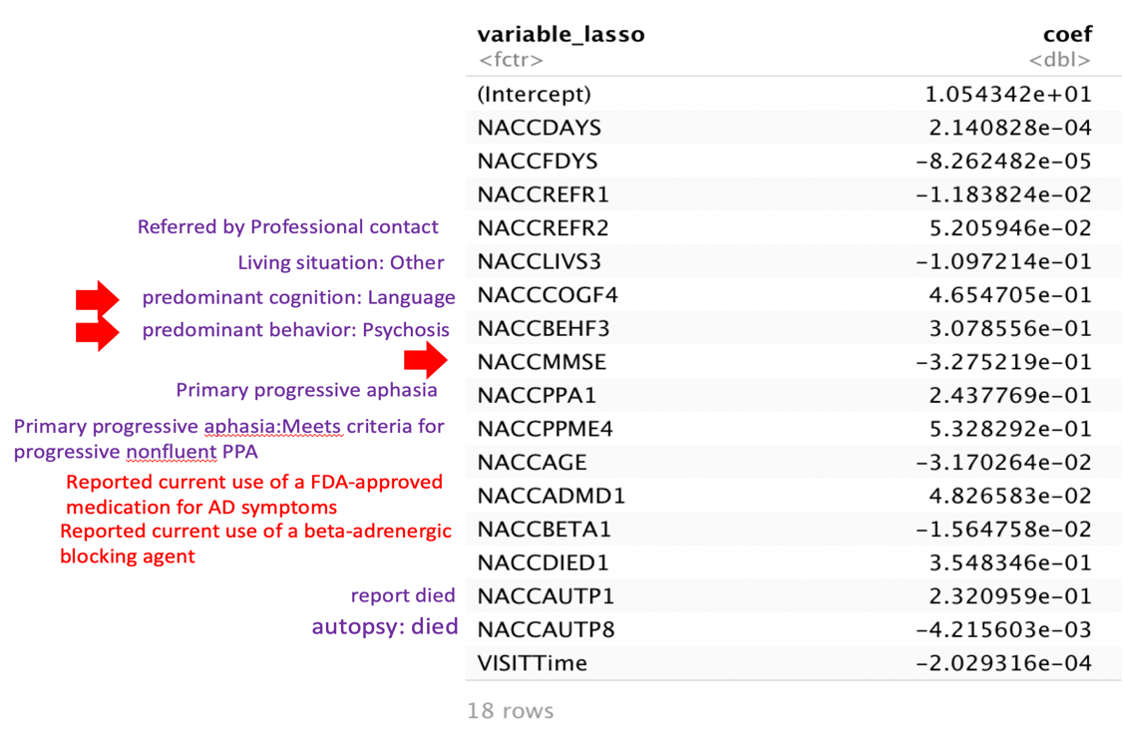The image size is (1124, 733).
Task: Click the autopsy: died label
Action: (385, 627)
